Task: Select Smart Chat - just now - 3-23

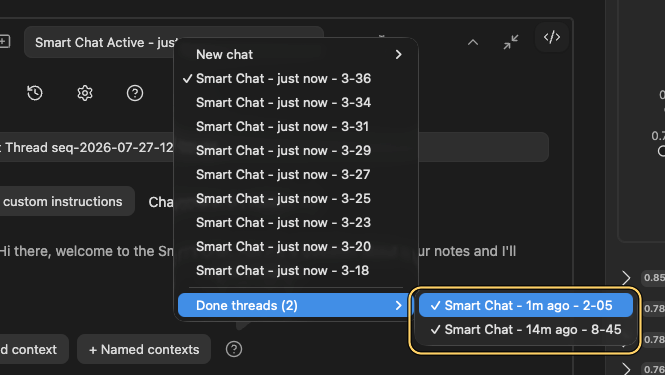Action: click(x=296, y=222)
